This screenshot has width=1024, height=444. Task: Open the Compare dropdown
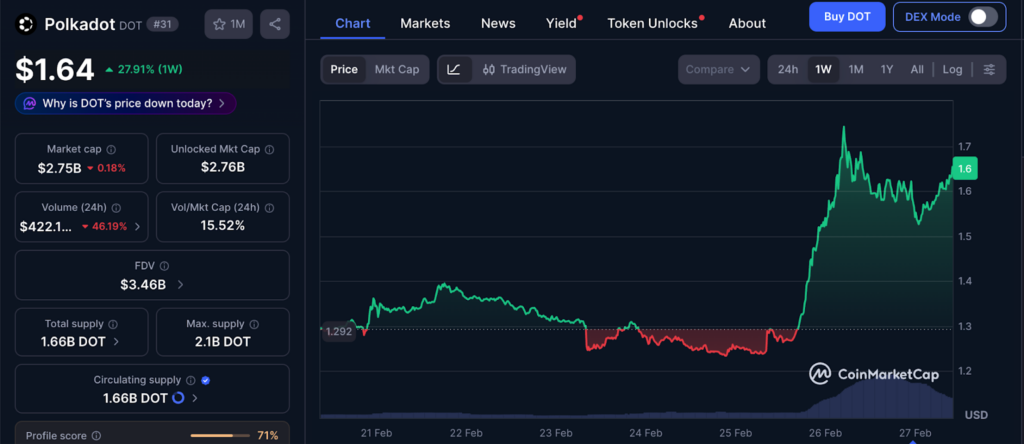(718, 70)
